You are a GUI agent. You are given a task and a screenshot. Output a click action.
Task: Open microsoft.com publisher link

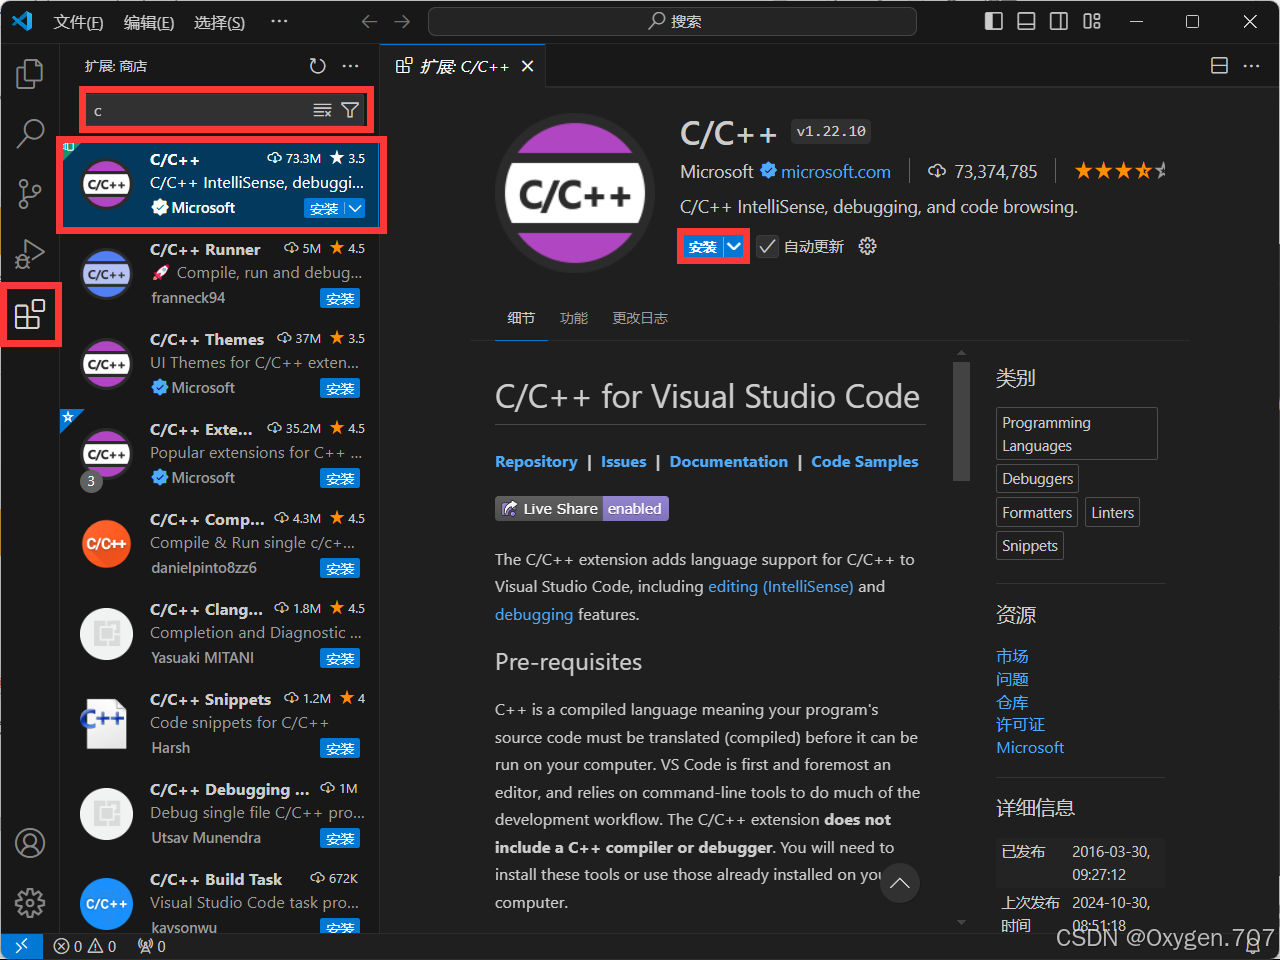click(836, 172)
